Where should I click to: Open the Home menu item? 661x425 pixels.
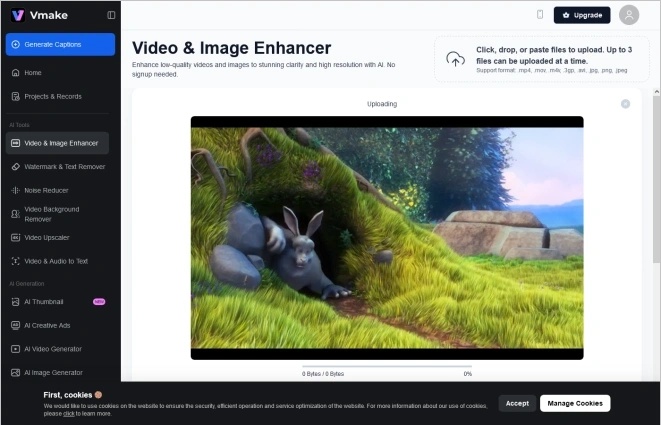57,73
